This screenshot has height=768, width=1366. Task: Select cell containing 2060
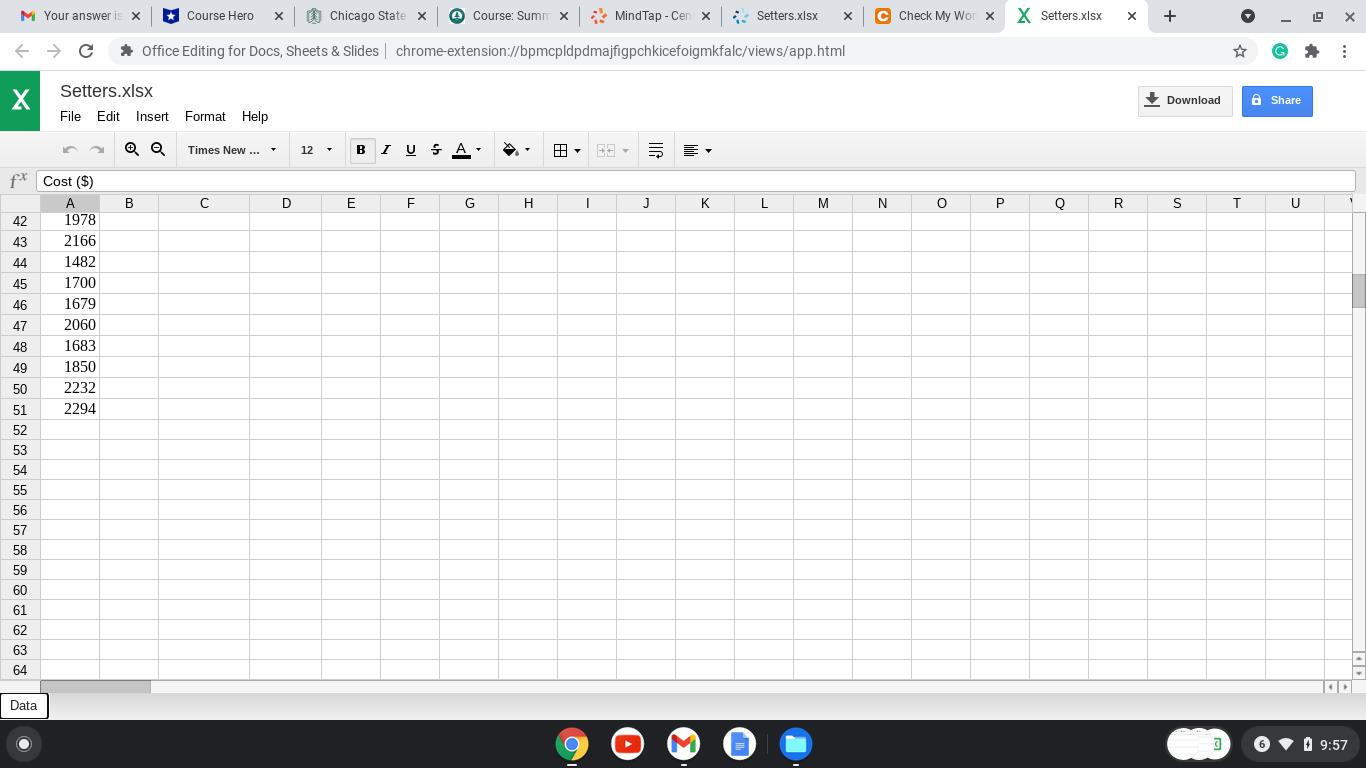(x=70, y=325)
